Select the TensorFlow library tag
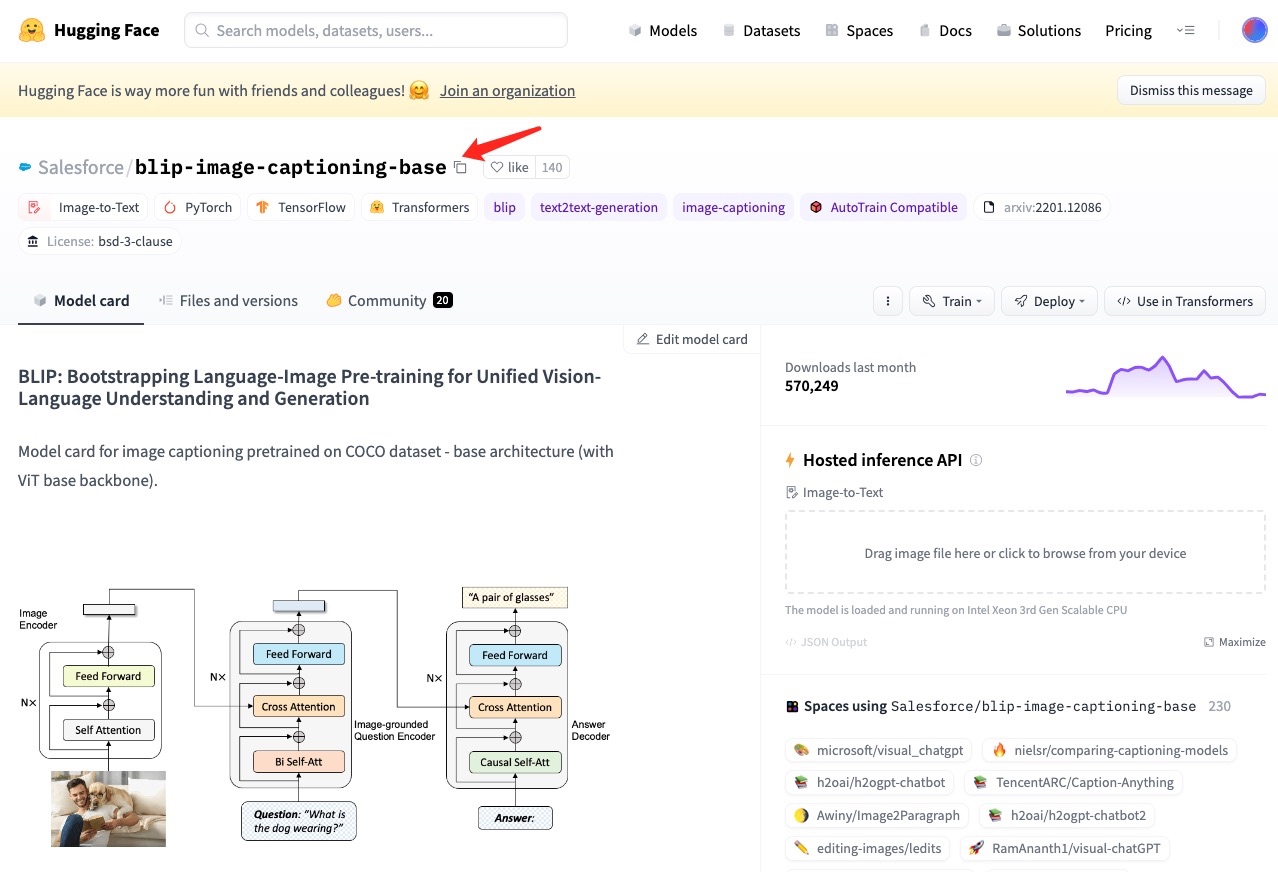This screenshot has height=872, width=1278. click(x=301, y=207)
